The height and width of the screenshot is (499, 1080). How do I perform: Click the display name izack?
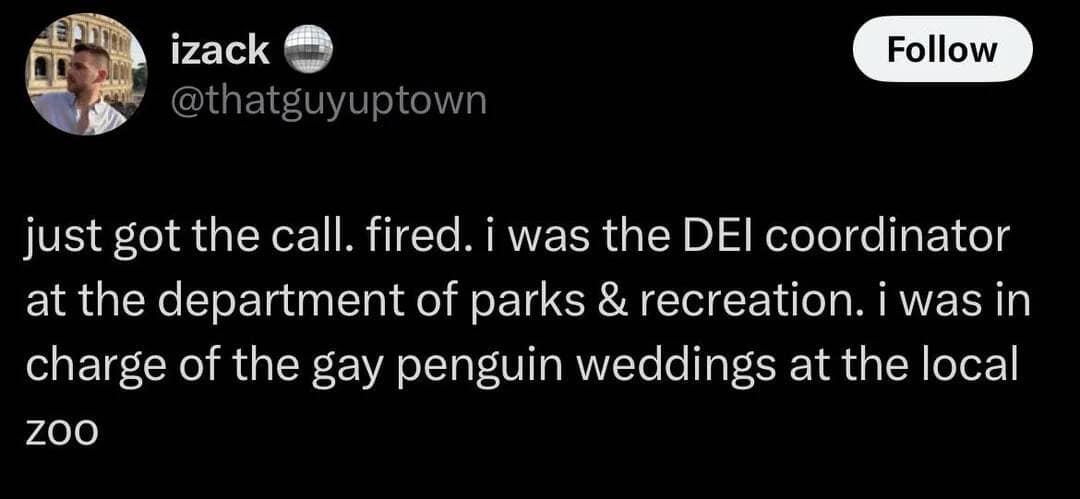220,49
